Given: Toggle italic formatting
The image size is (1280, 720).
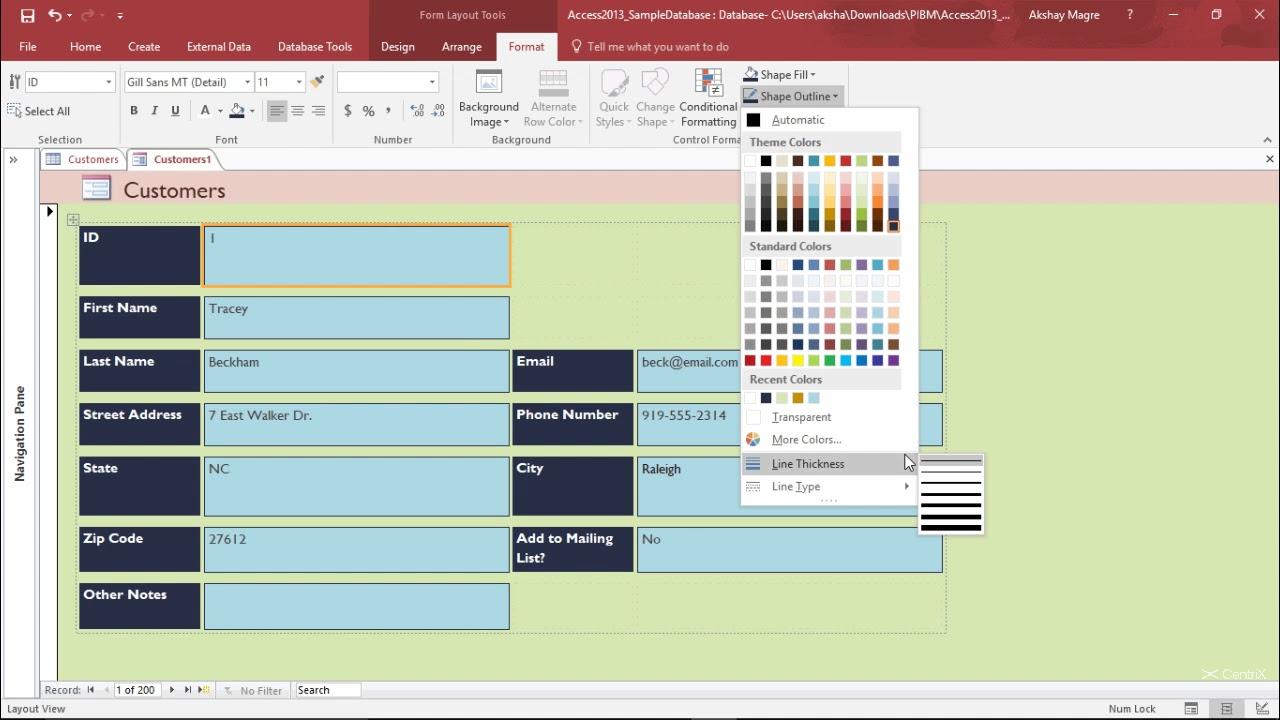Looking at the screenshot, I should tap(155, 111).
